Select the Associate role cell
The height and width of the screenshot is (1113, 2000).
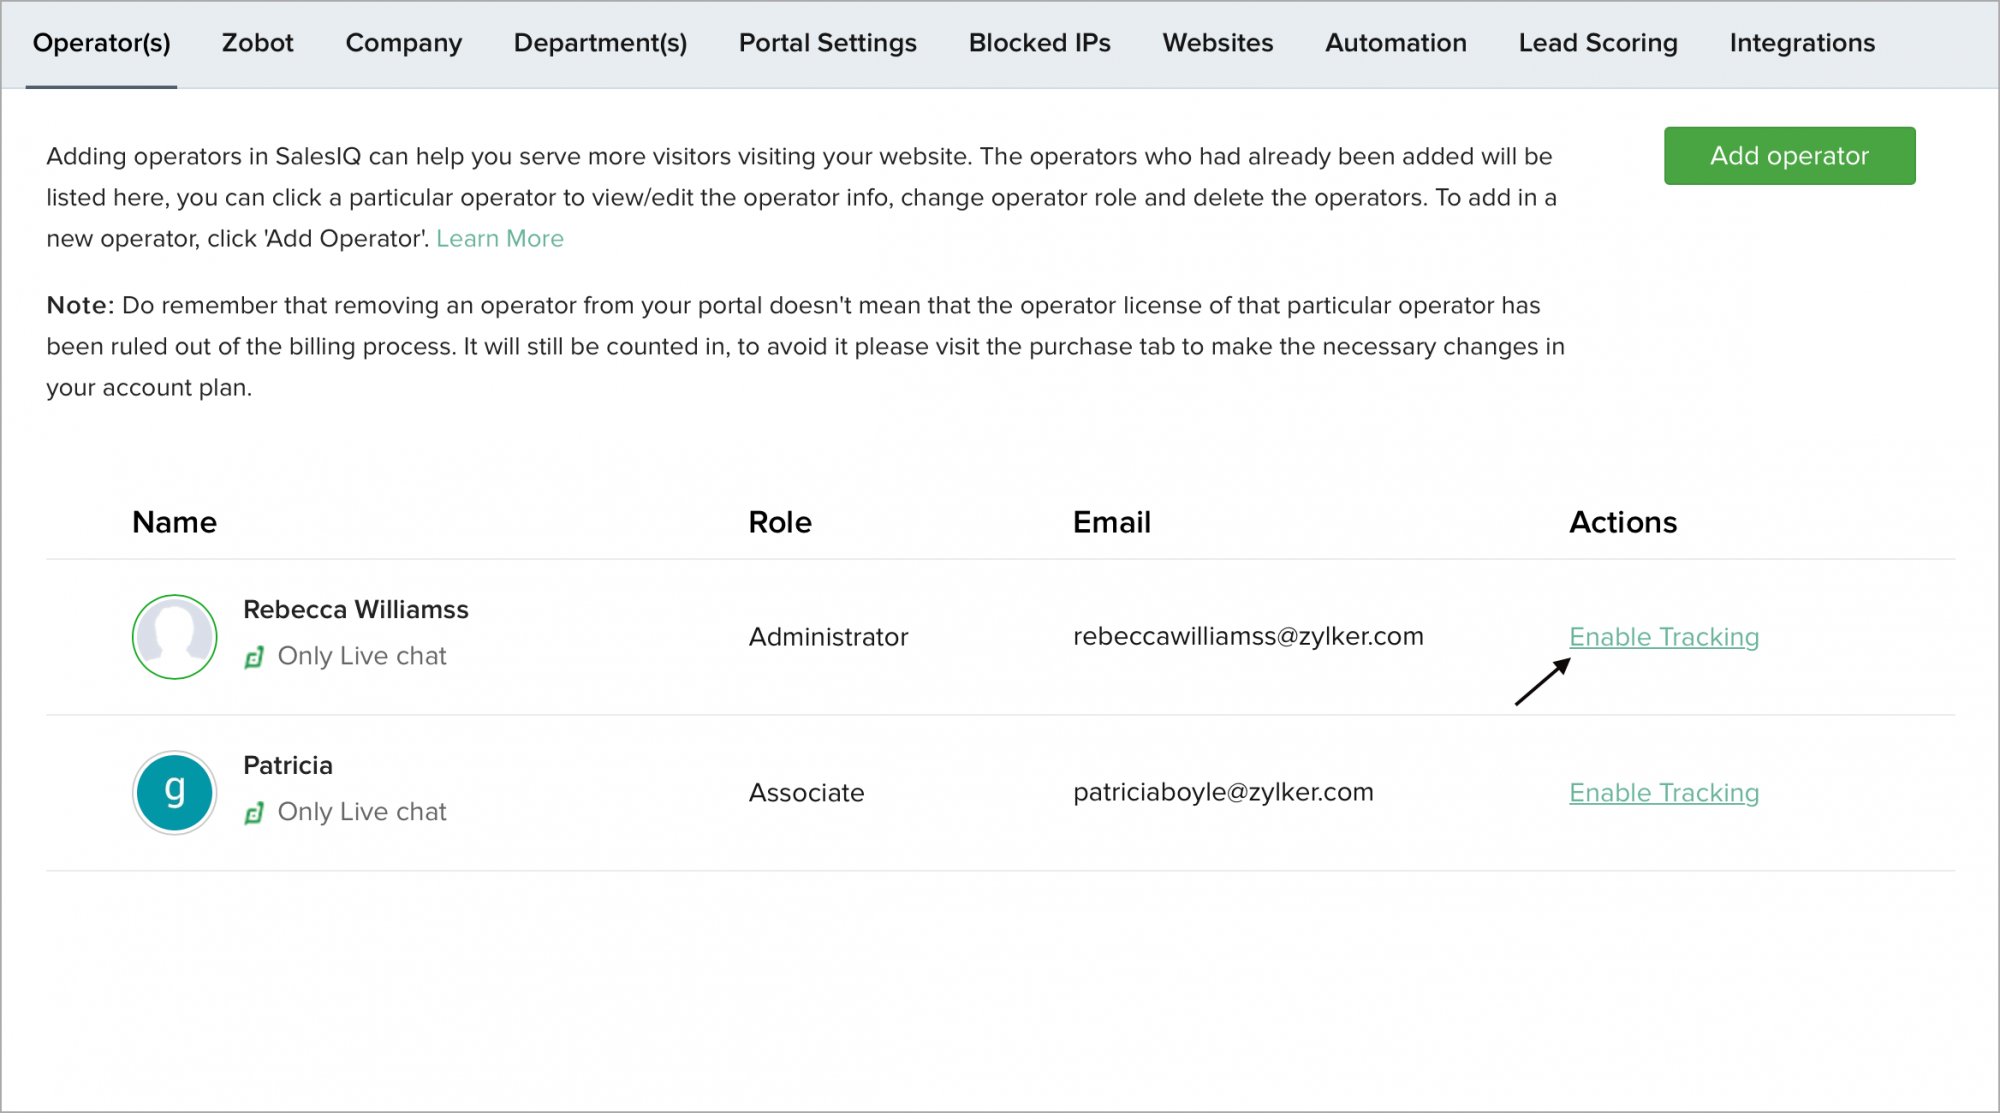point(806,793)
